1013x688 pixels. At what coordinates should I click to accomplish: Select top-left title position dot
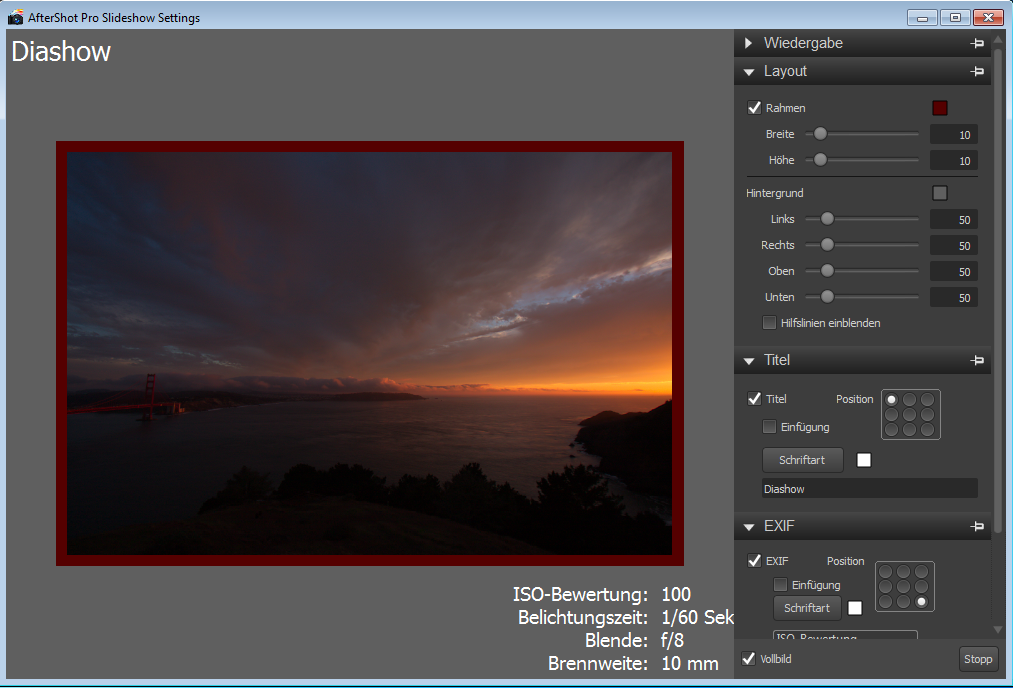point(892,400)
